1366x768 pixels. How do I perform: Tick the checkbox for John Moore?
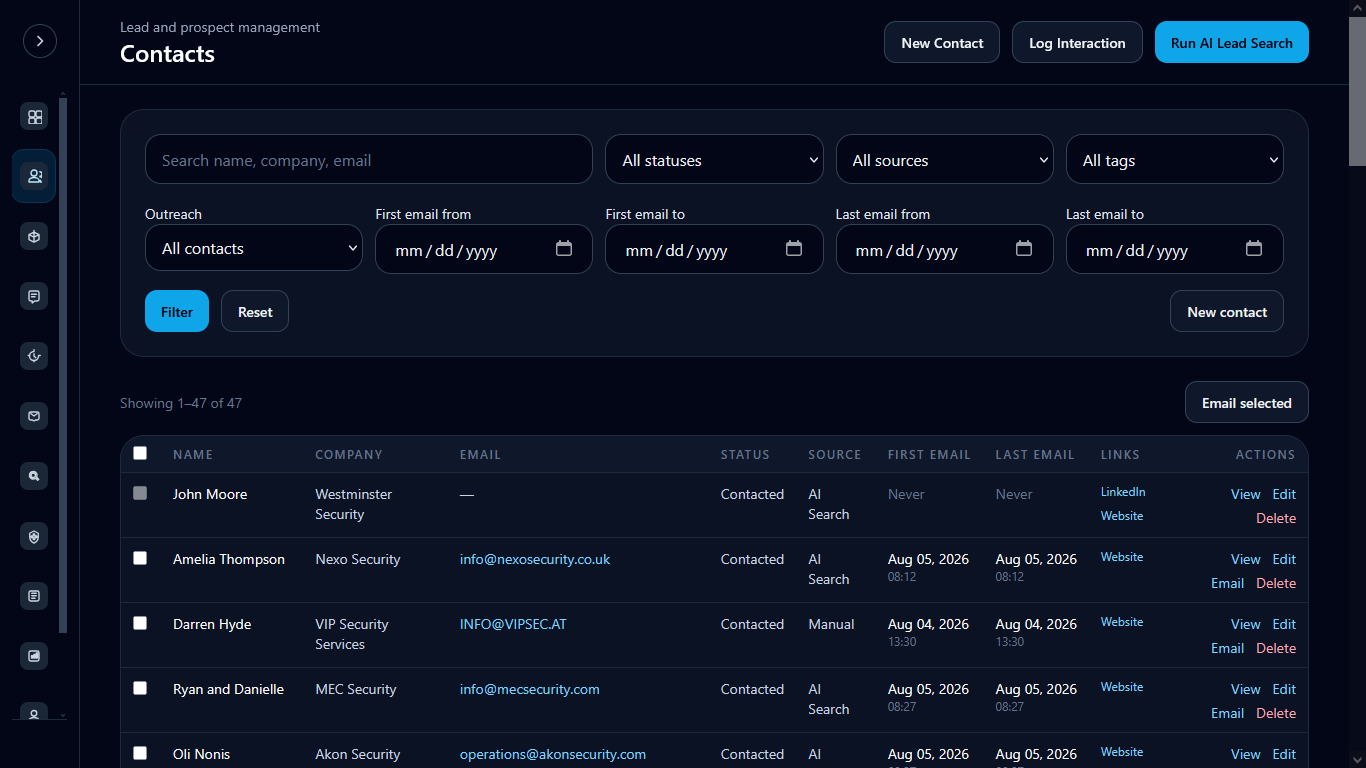tap(140, 493)
